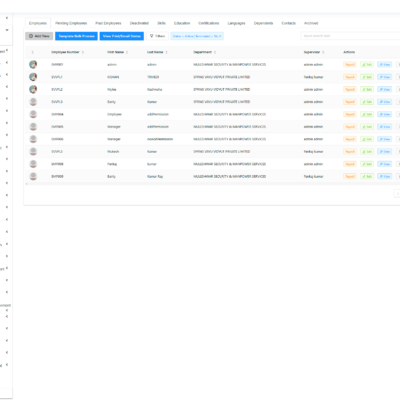The height and width of the screenshot is (400, 400).
Task: Click the sort icon above avatar column
Action: [32, 52]
